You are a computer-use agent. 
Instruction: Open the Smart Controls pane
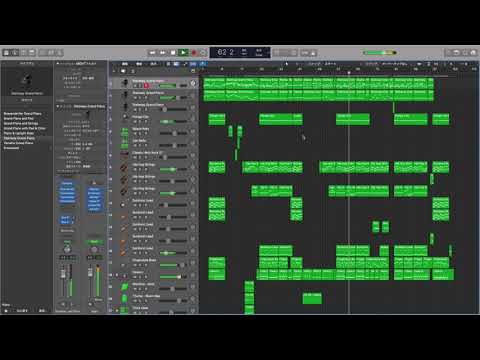point(43,53)
